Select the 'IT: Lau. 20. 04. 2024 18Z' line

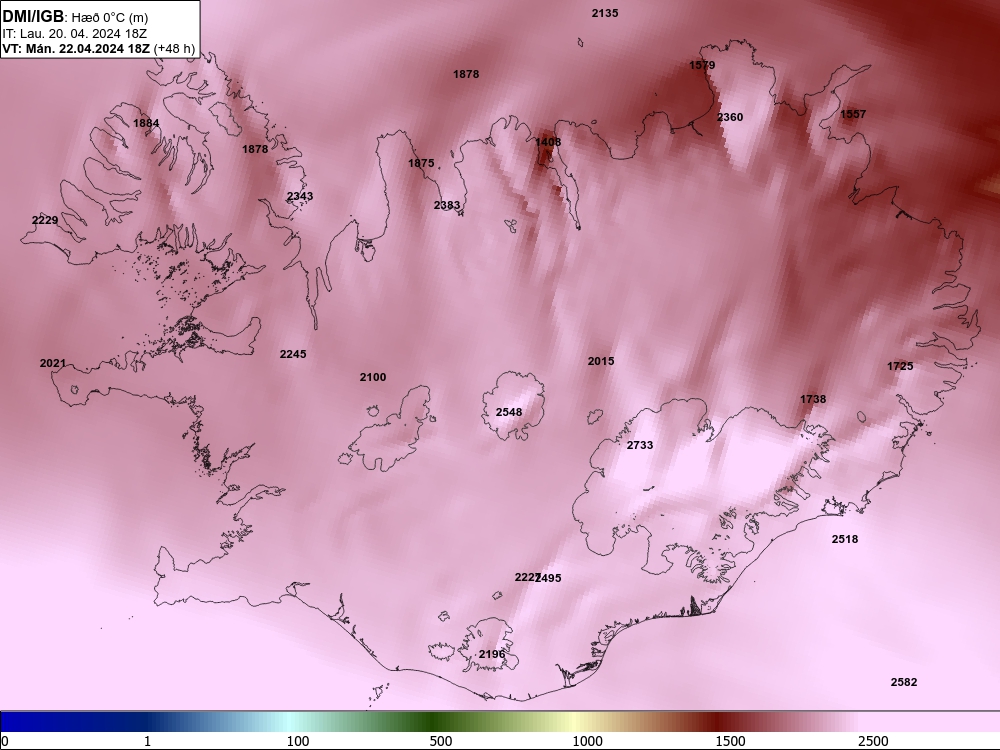point(75,34)
